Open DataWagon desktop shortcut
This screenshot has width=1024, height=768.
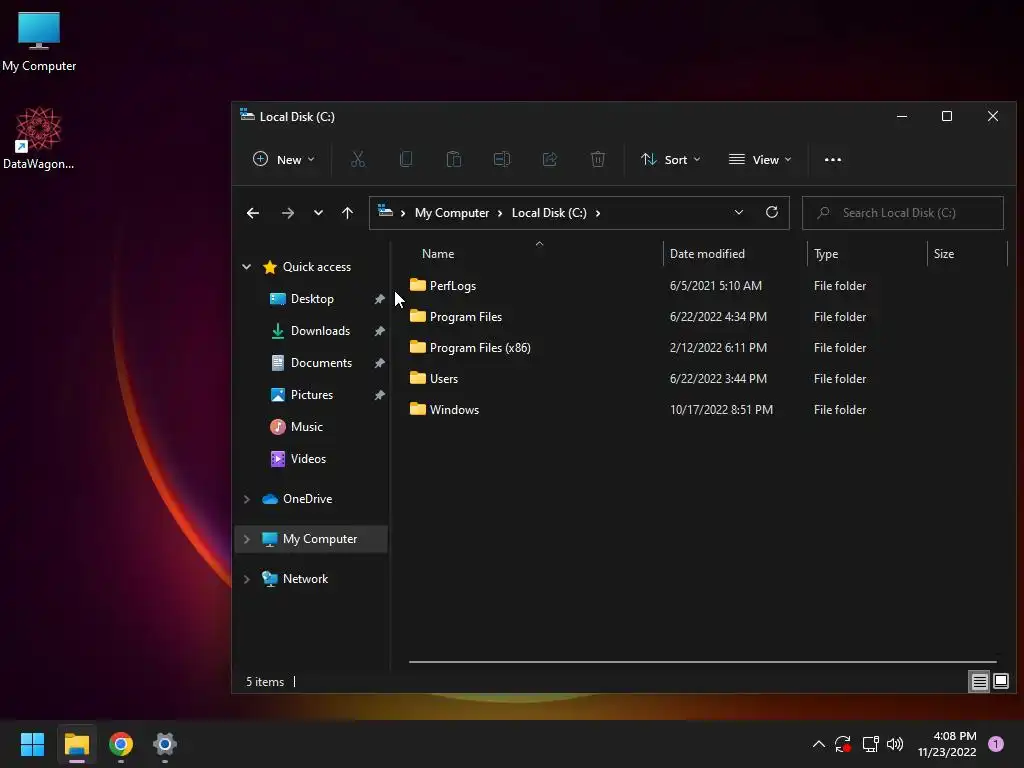tap(39, 139)
